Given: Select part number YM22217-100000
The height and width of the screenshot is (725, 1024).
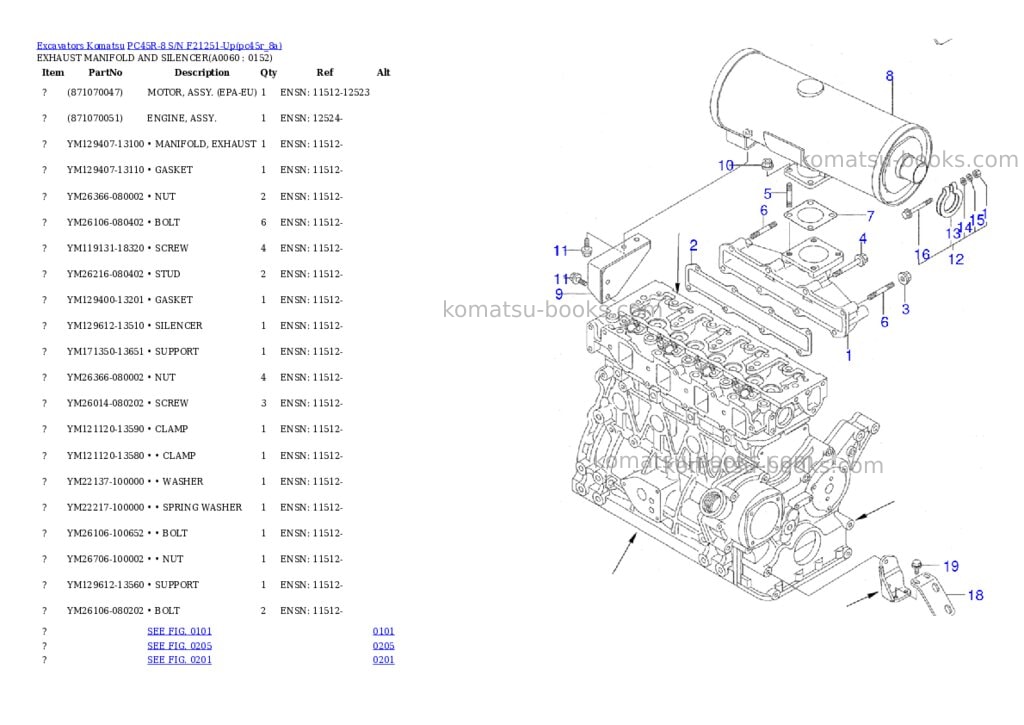Looking at the screenshot, I should [105, 507].
